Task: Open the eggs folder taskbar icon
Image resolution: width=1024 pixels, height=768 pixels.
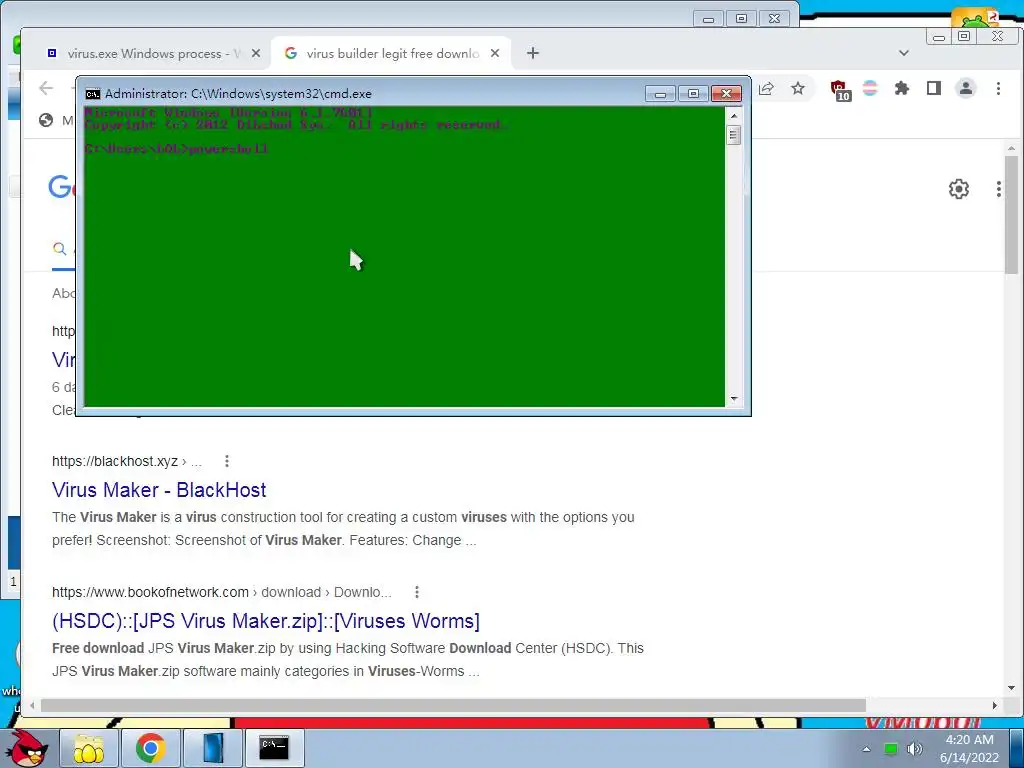Action: click(x=89, y=748)
